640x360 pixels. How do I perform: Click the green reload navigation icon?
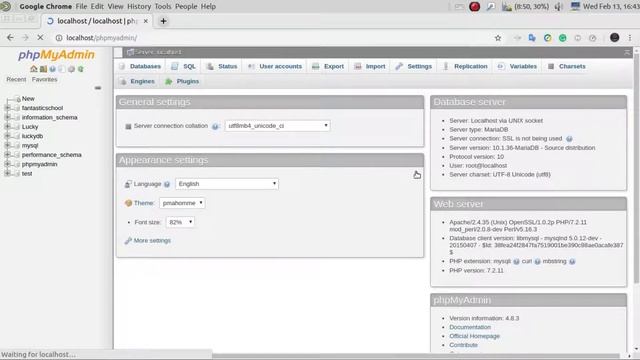coord(81,69)
